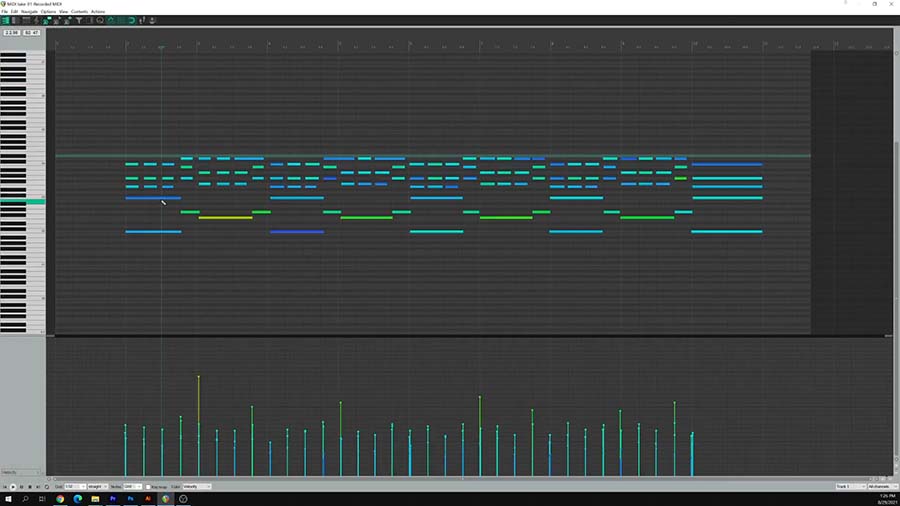Switch to piano roll view mode icon
Viewport: 900px width, 506px height.
point(6,20)
